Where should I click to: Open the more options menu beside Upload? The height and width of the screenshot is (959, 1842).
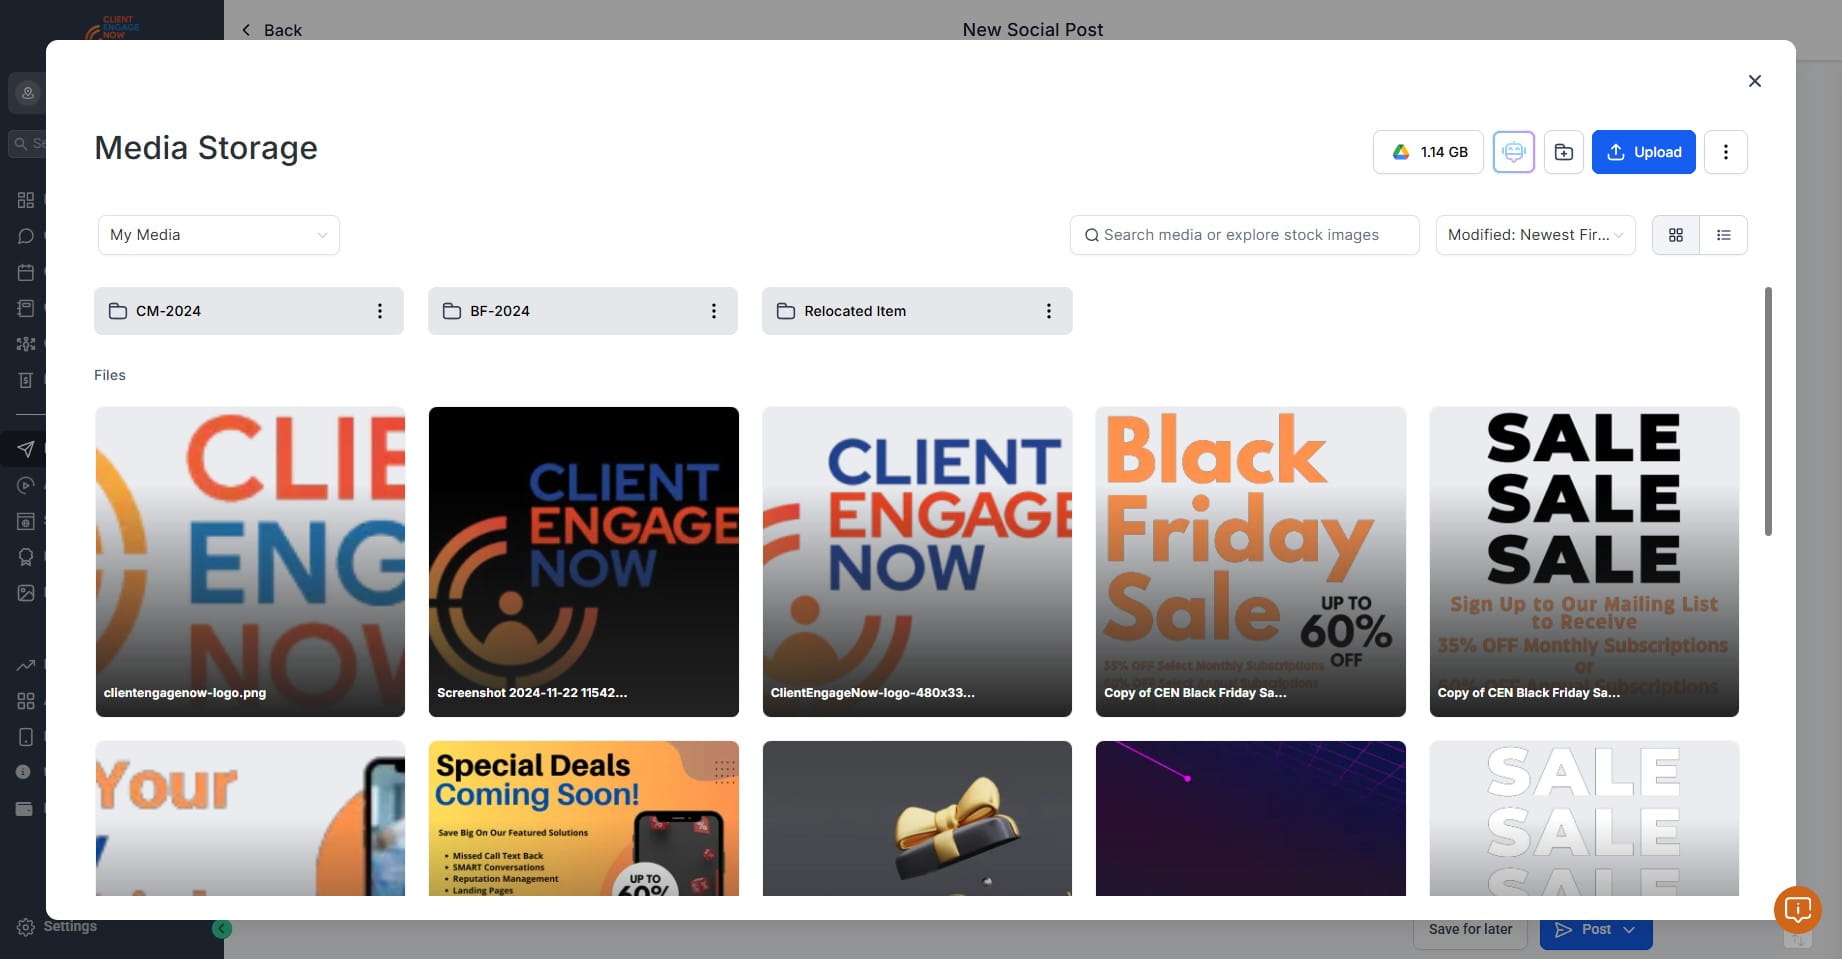tap(1726, 152)
